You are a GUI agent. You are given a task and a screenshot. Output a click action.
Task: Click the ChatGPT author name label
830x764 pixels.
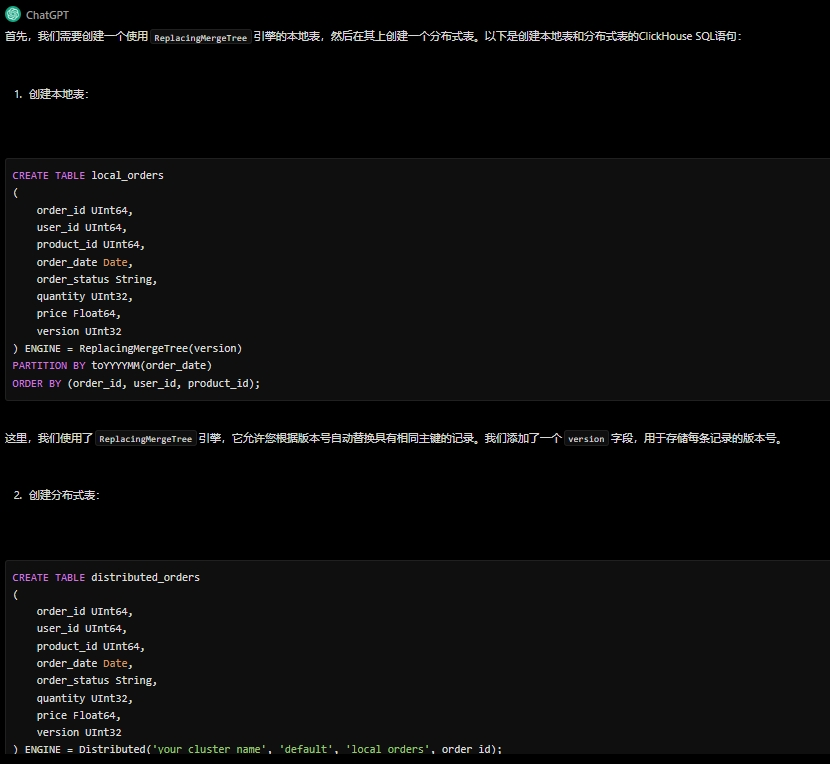(x=47, y=15)
